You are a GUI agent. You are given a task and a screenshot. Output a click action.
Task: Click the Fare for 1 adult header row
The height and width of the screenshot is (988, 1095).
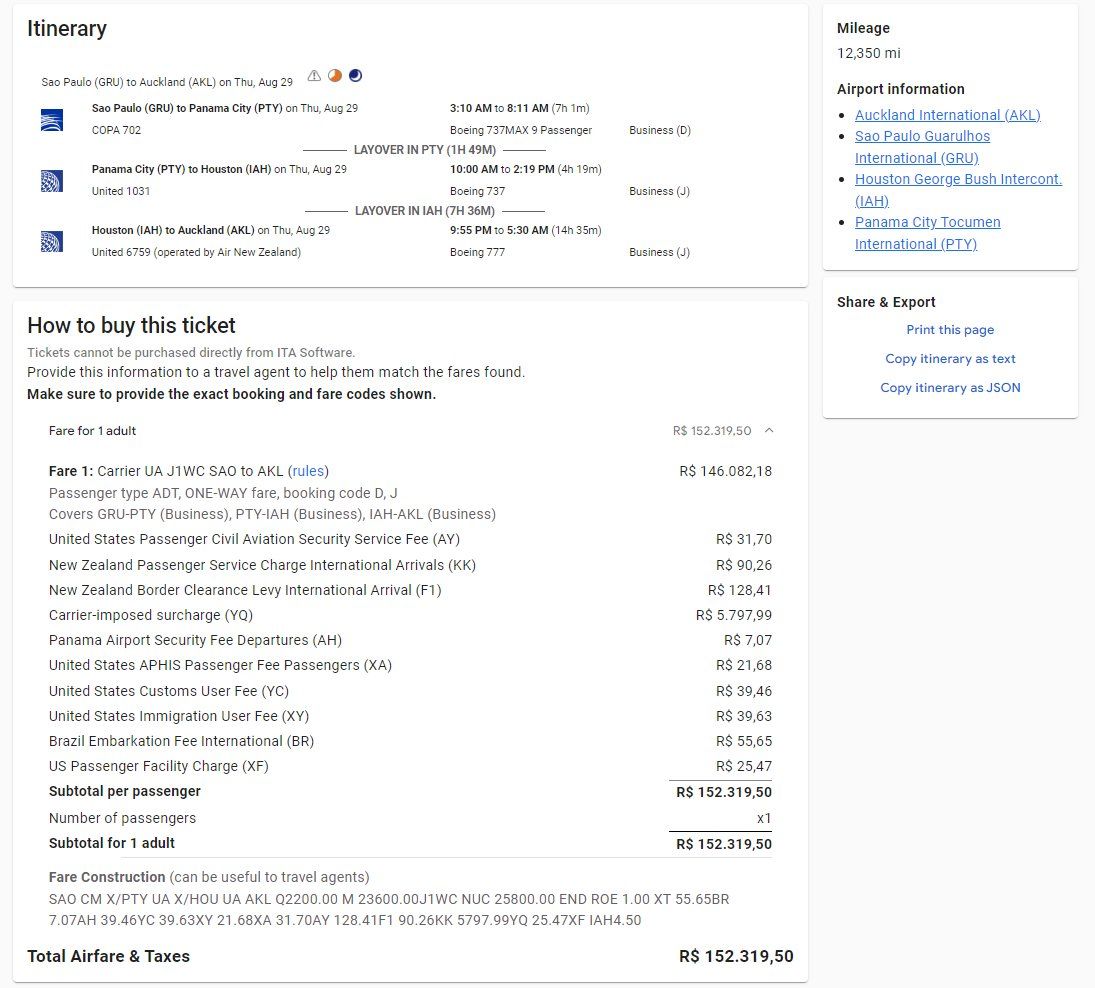click(x=93, y=431)
